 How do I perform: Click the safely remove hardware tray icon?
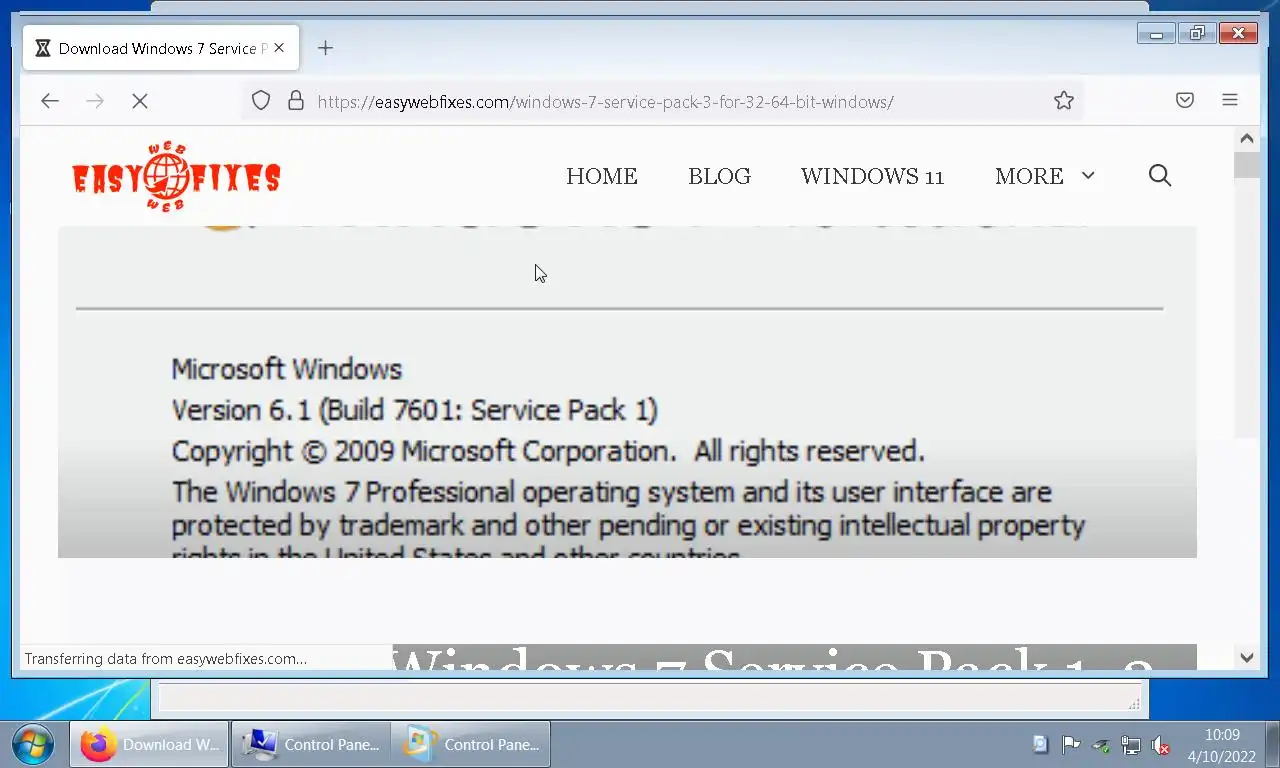pos(1101,744)
